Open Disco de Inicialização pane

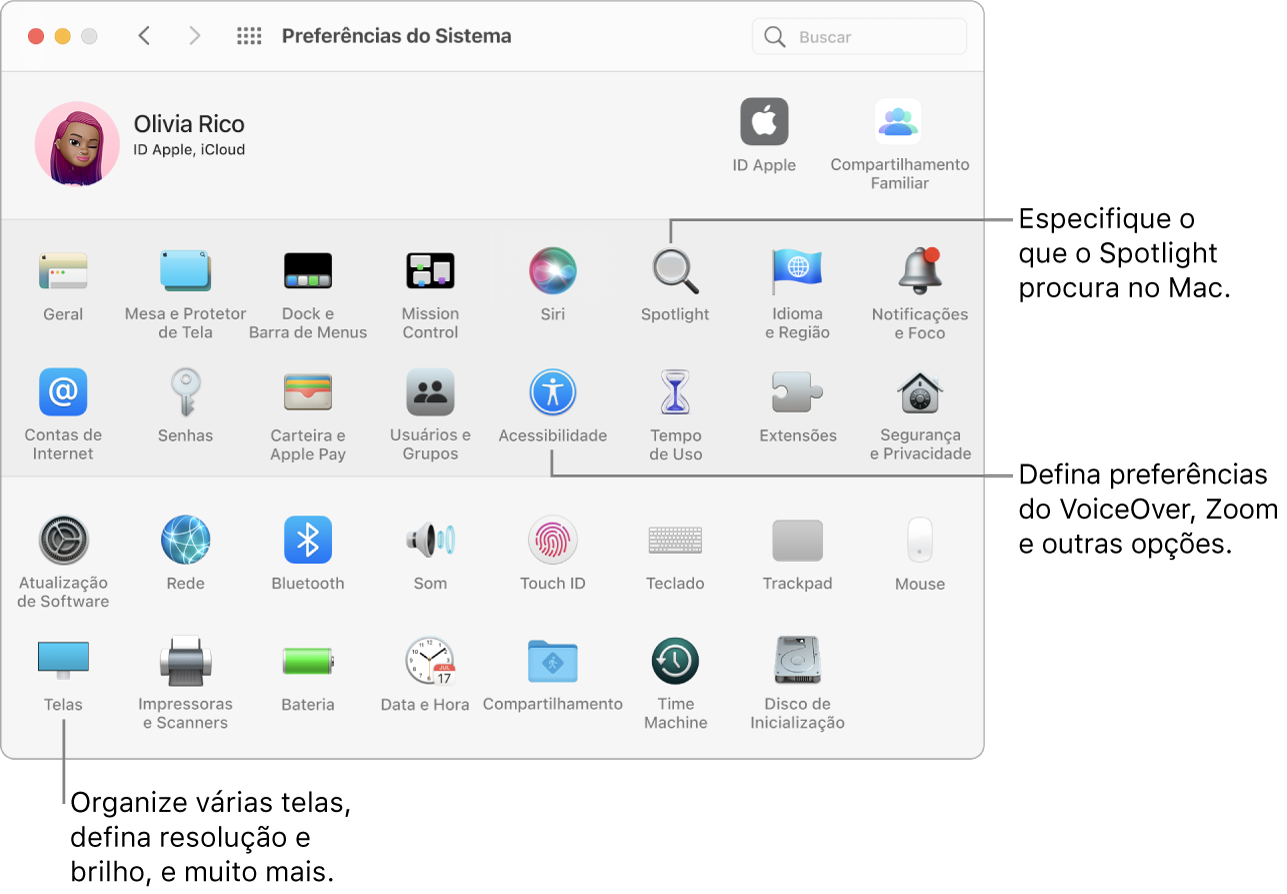click(797, 660)
